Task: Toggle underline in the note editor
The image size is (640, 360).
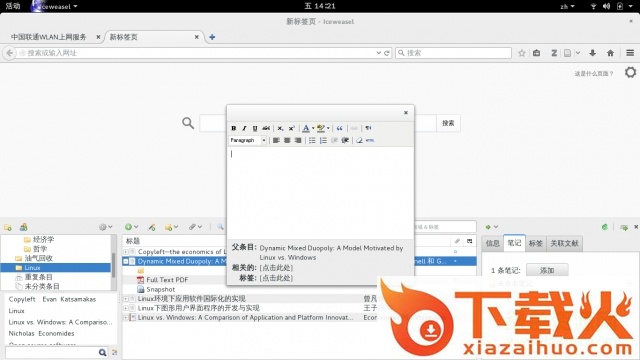Action: click(255, 128)
